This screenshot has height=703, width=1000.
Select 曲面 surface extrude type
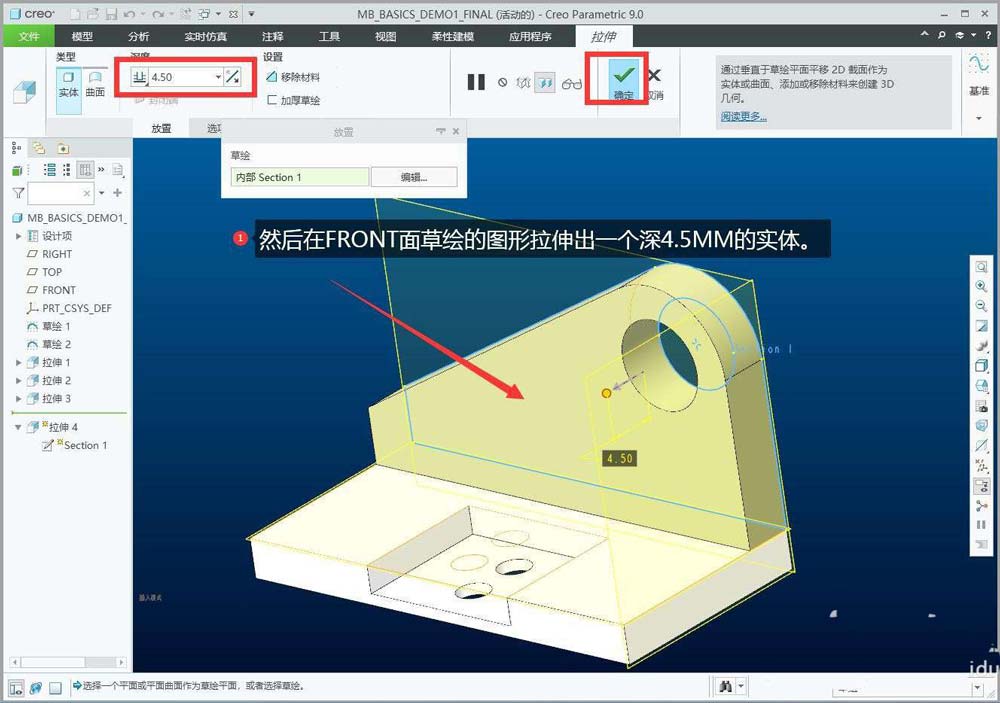(x=95, y=84)
